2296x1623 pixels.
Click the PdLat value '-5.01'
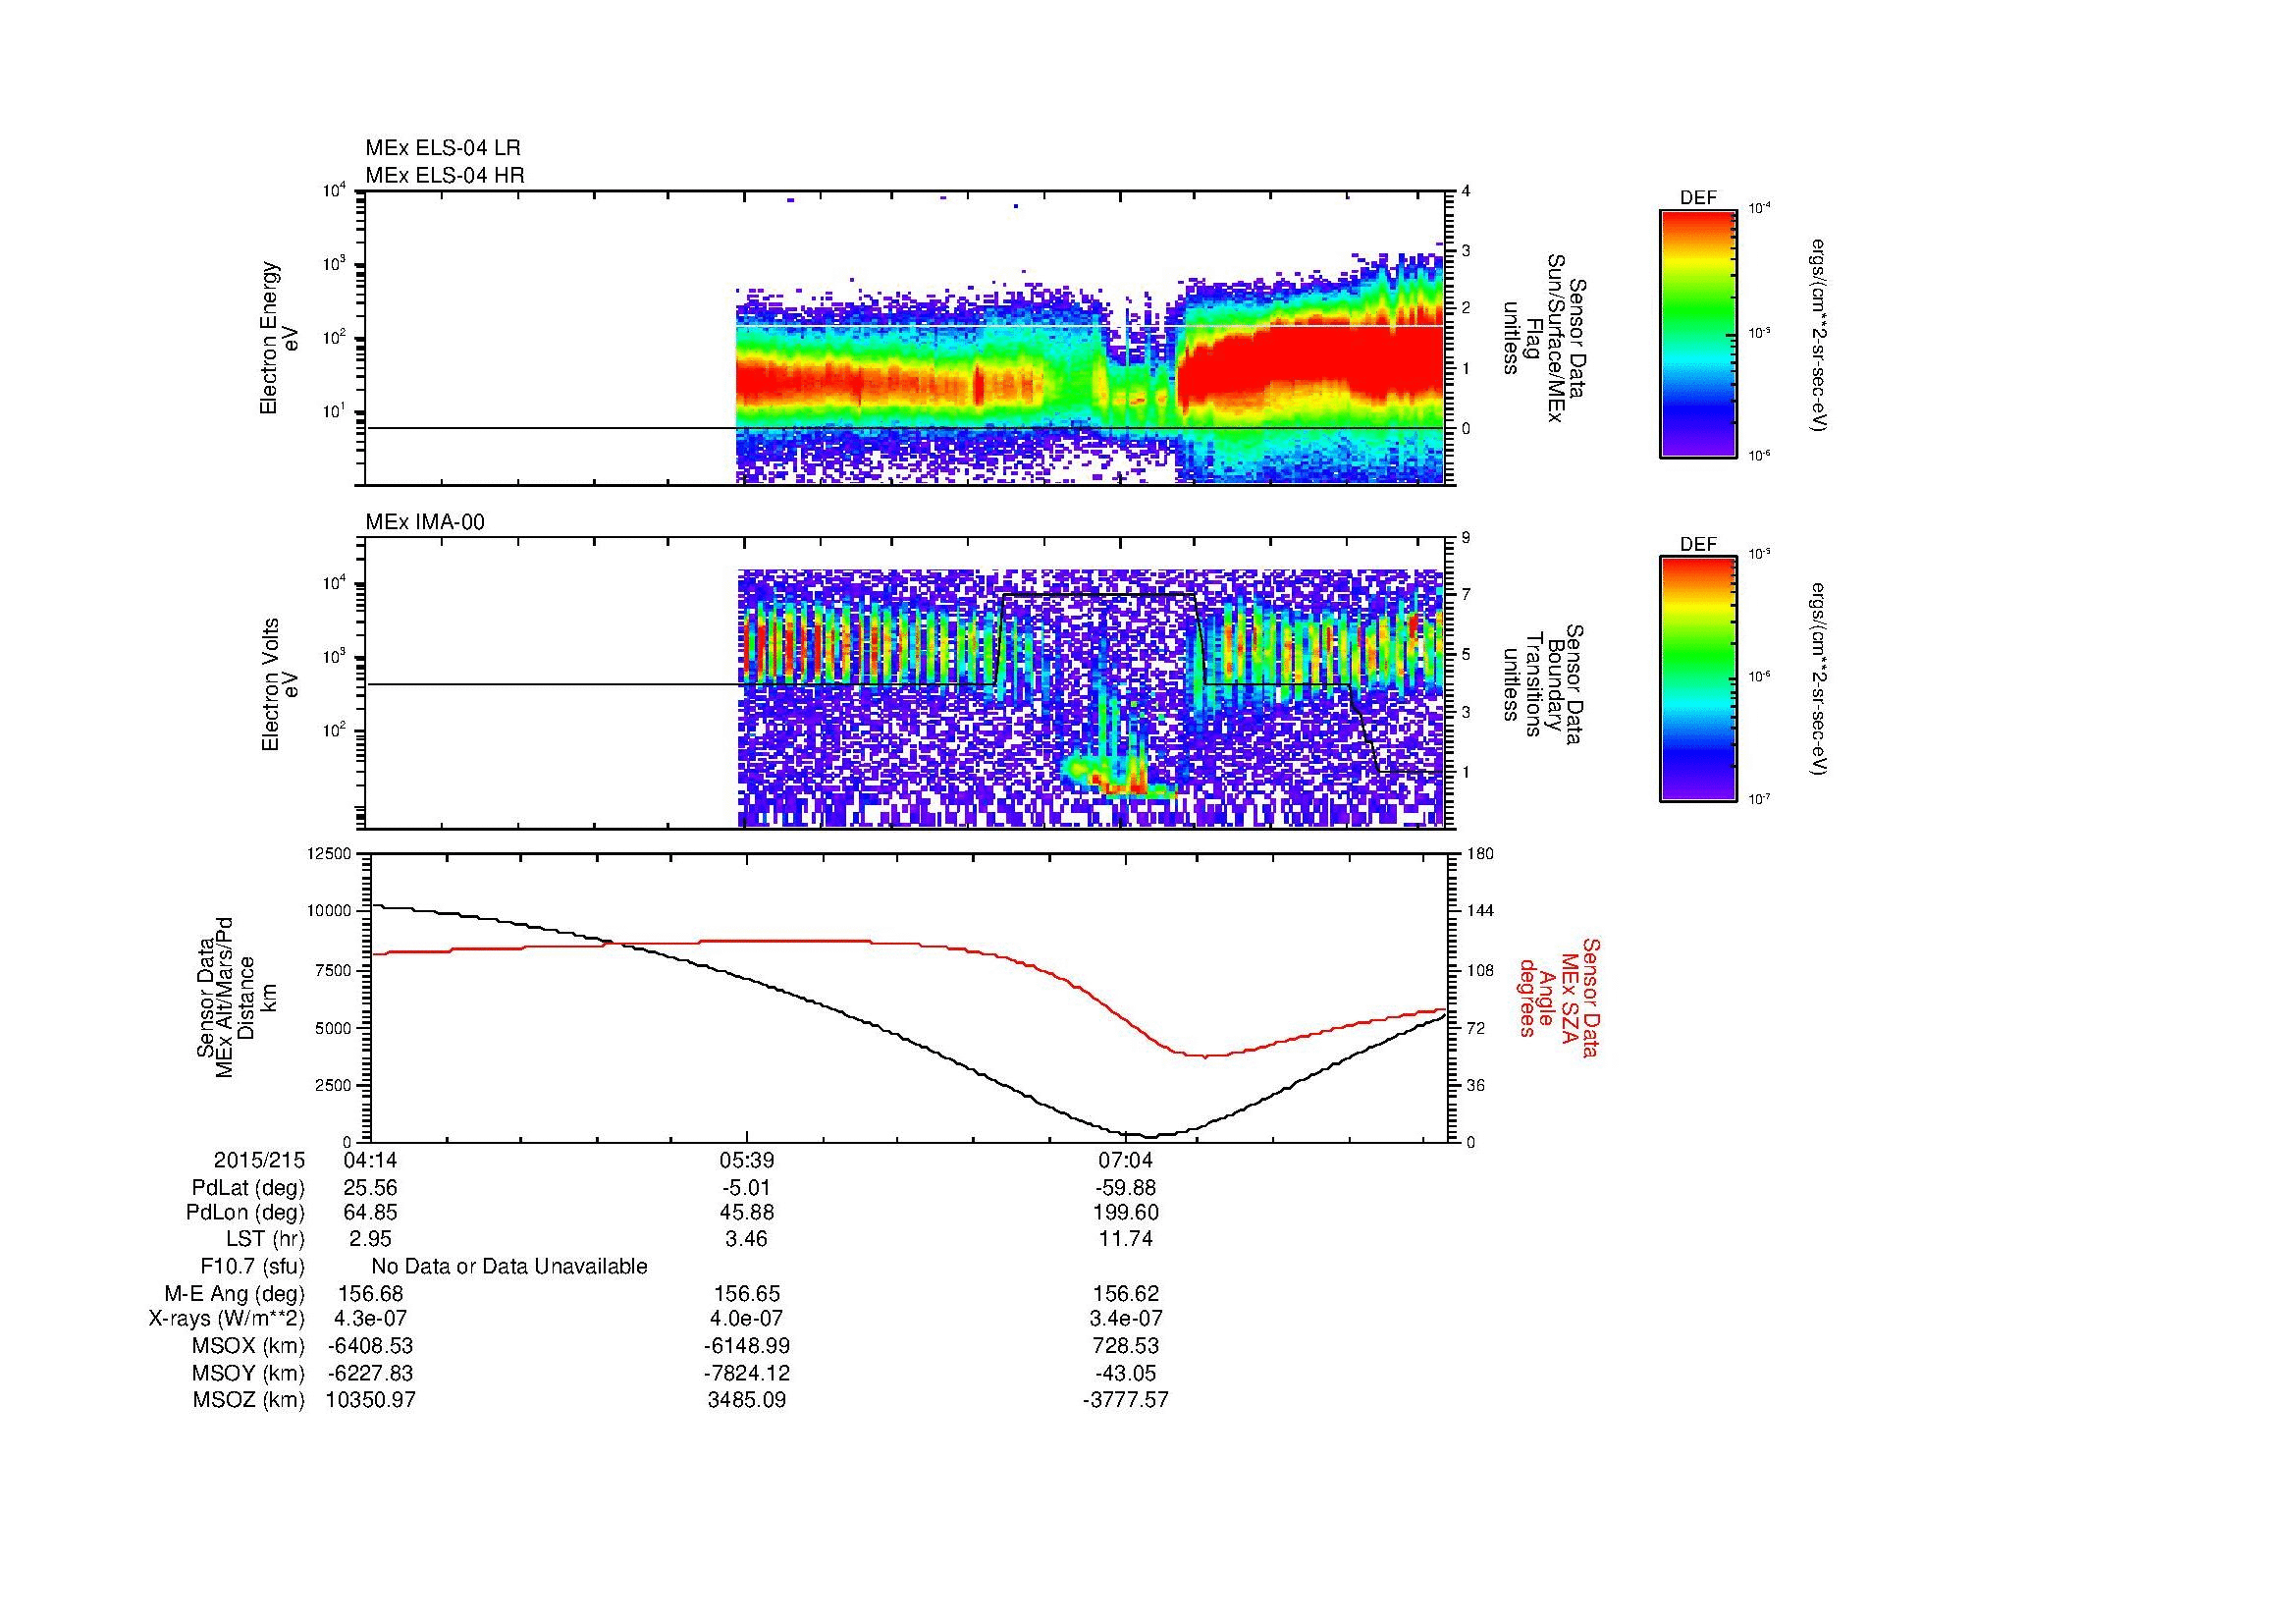coord(746,1188)
